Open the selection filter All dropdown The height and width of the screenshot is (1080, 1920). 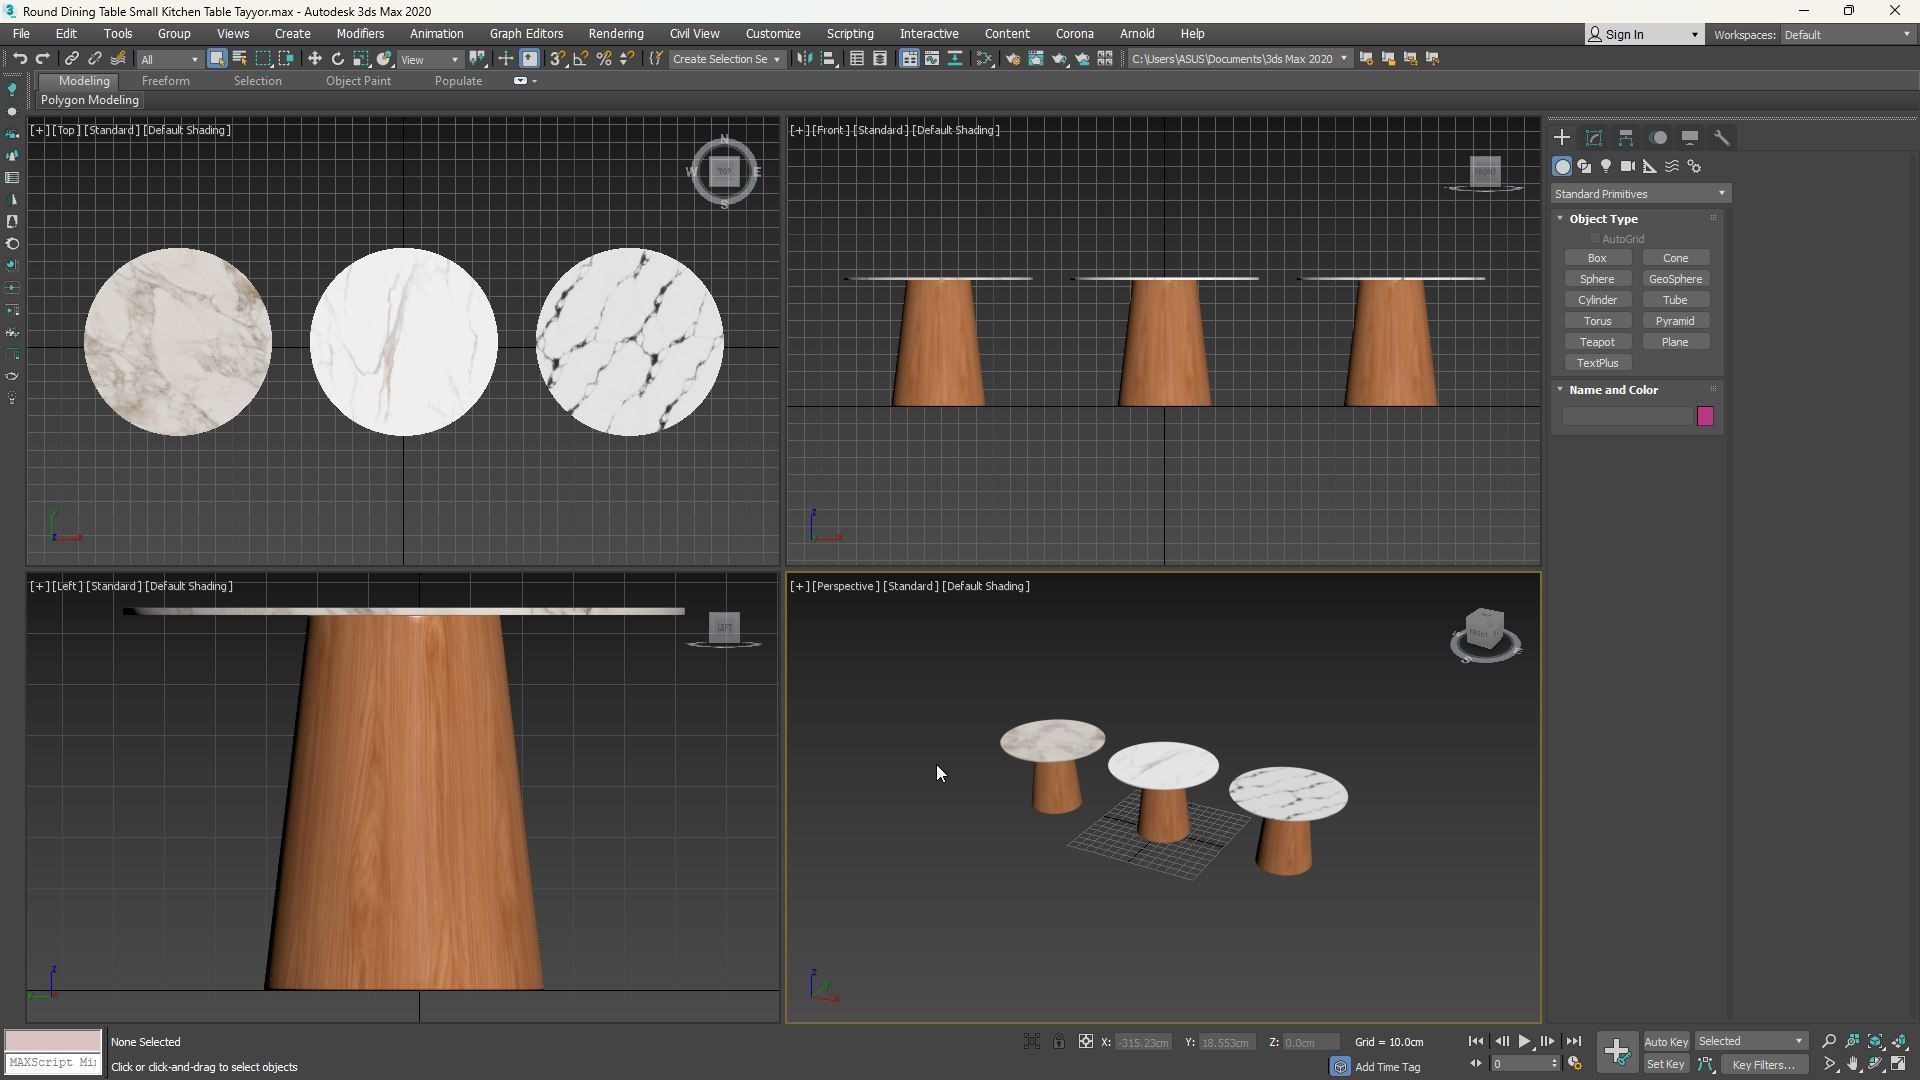tap(169, 60)
